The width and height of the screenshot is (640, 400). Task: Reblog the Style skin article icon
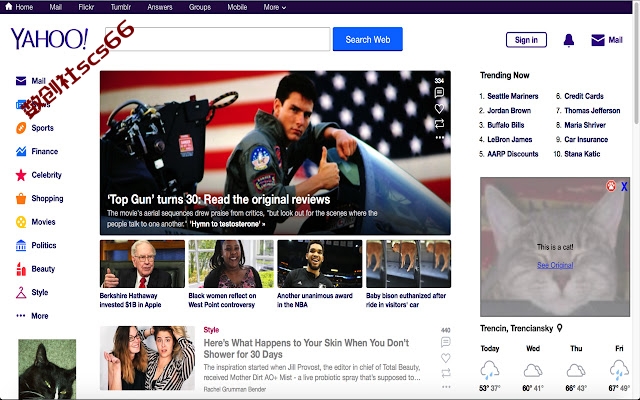click(x=446, y=373)
